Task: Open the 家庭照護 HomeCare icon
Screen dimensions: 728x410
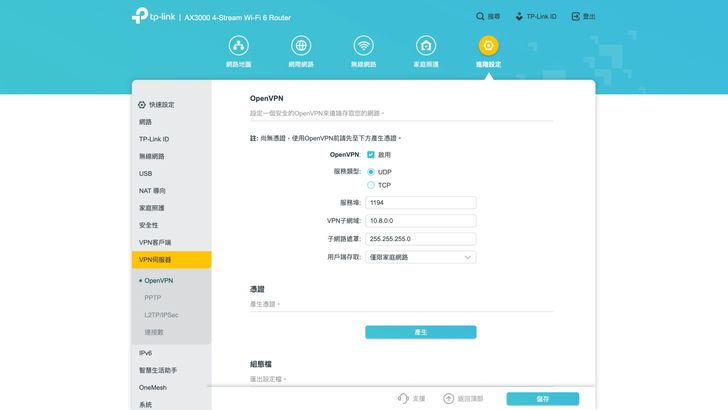Action: click(426, 46)
